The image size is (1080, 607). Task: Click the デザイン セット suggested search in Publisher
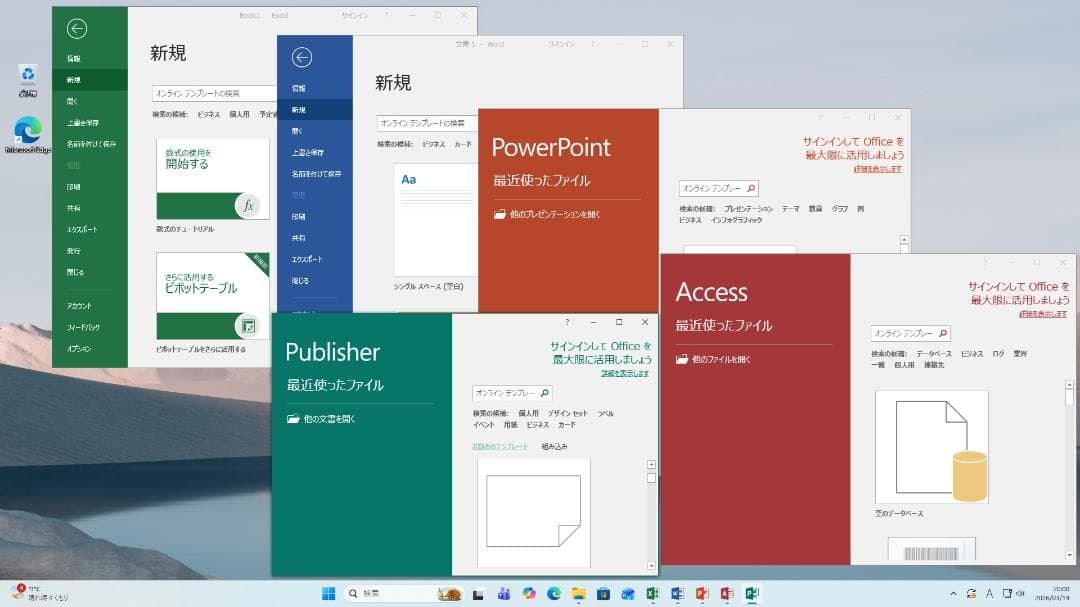568,413
